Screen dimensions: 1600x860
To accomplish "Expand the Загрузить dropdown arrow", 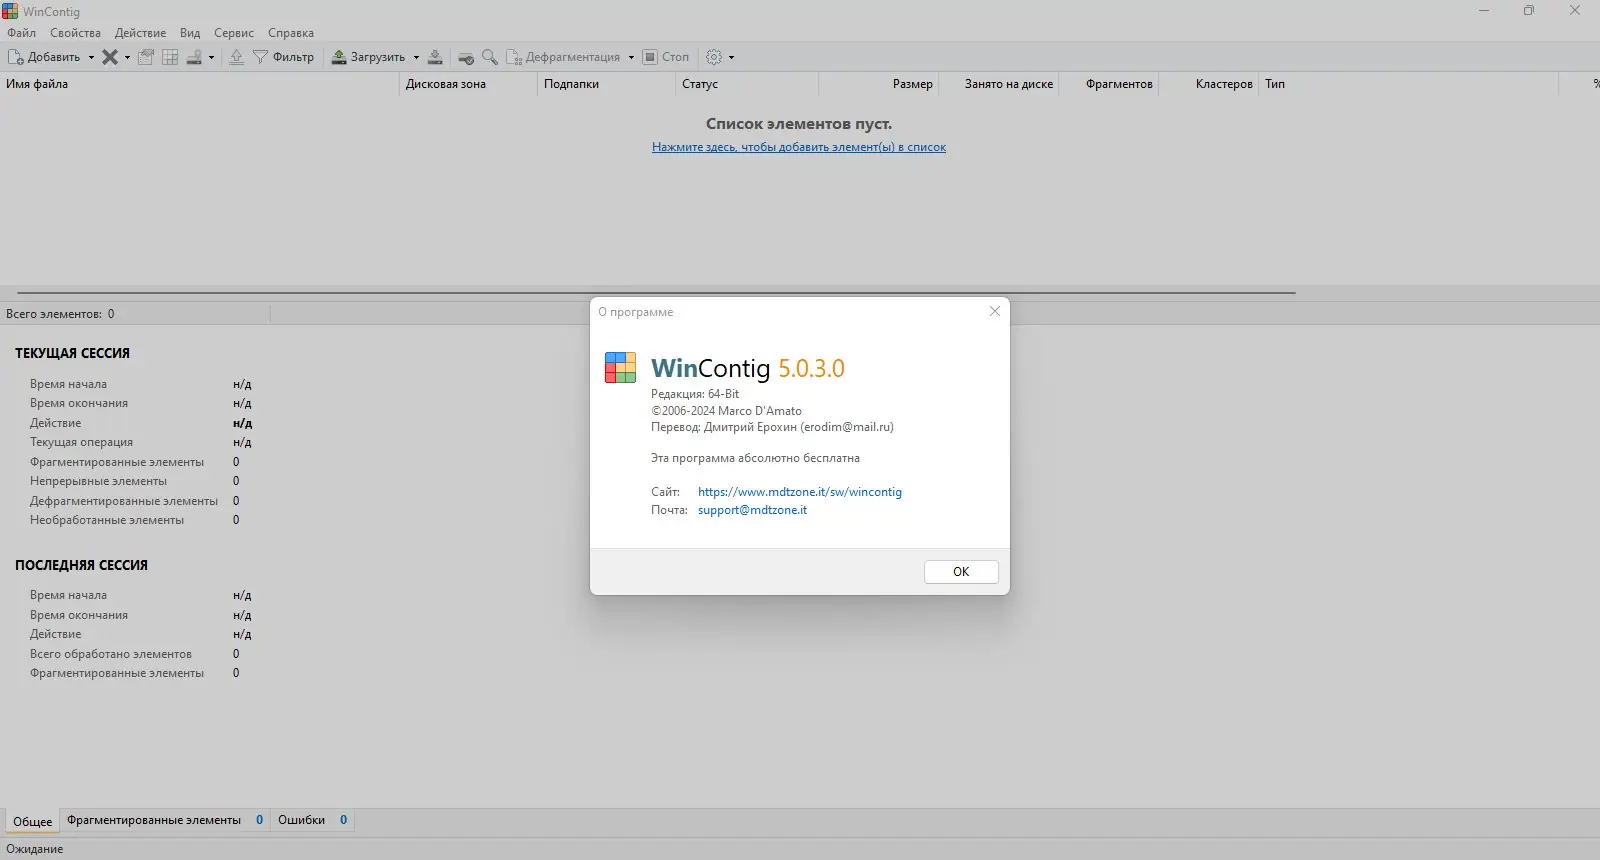I will pyautogui.click(x=416, y=57).
